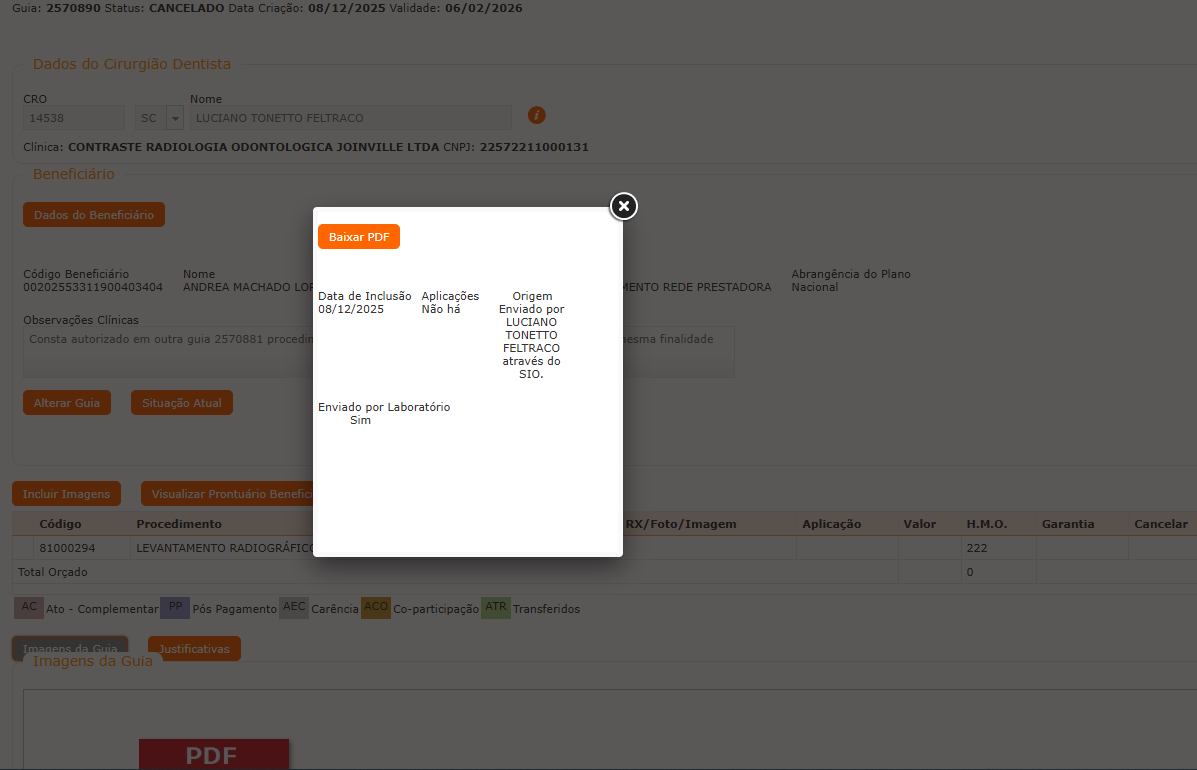This screenshot has height=770, width=1197.
Task: Click the AC Ato Complementar legend badge
Action: click(x=29, y=607)
